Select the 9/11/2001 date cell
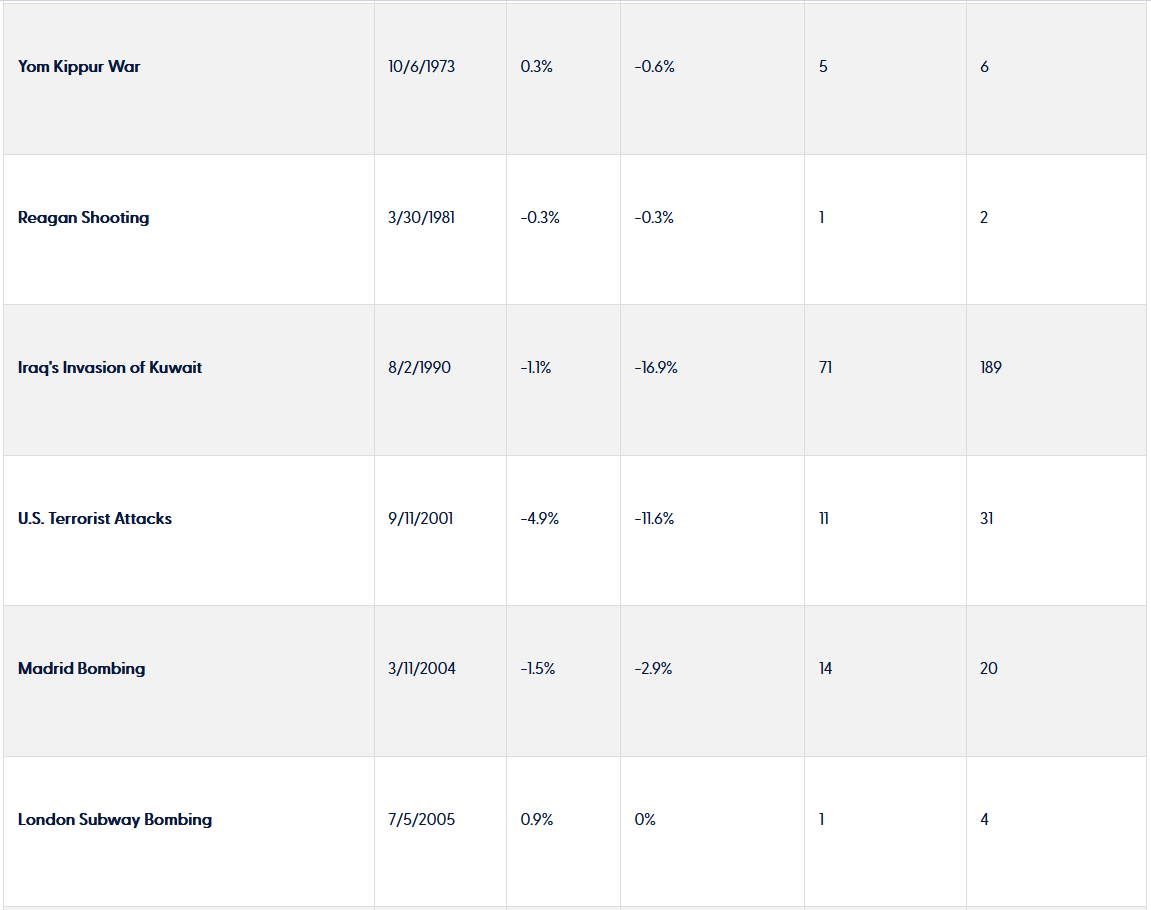This screenshot has height=910, width=1151. [x=420, y=519]
